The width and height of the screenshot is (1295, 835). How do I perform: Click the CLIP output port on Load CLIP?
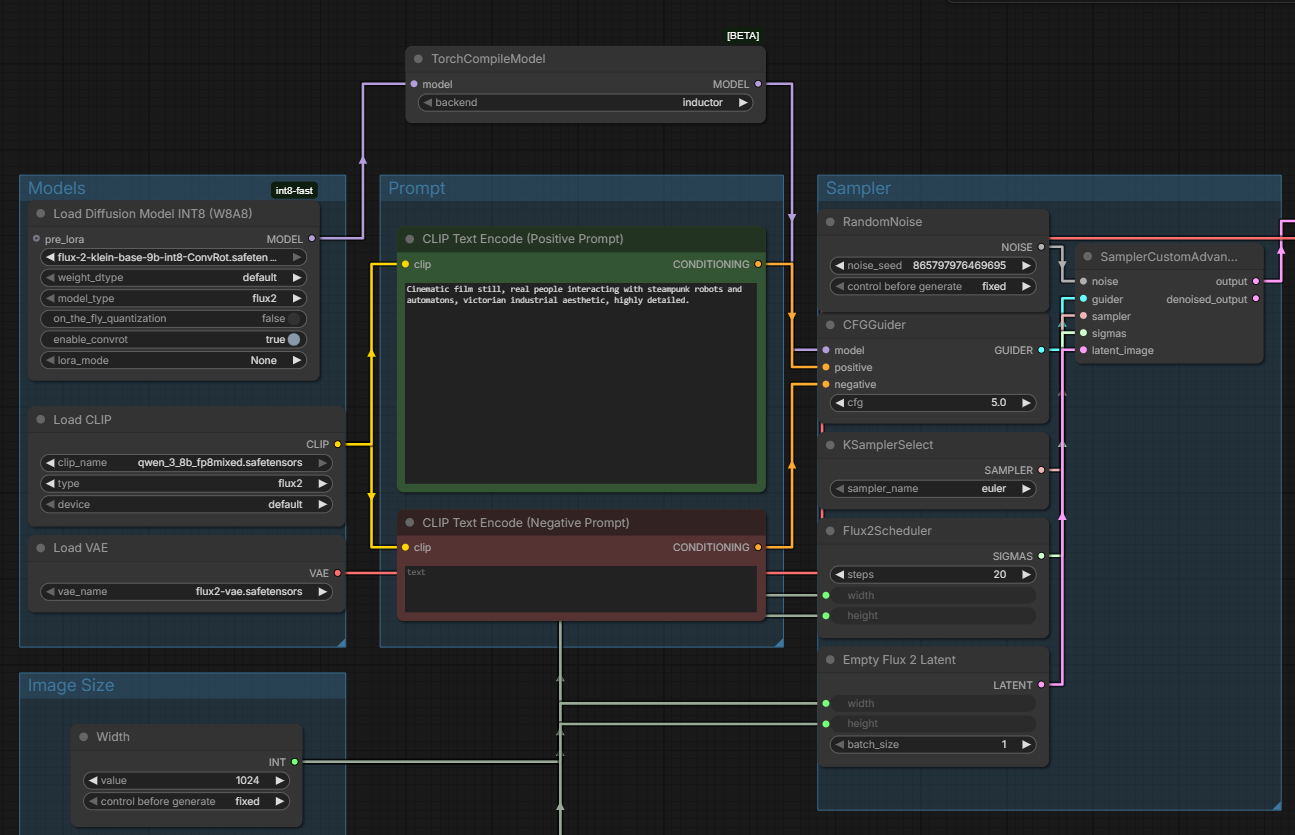click(337, 444)
